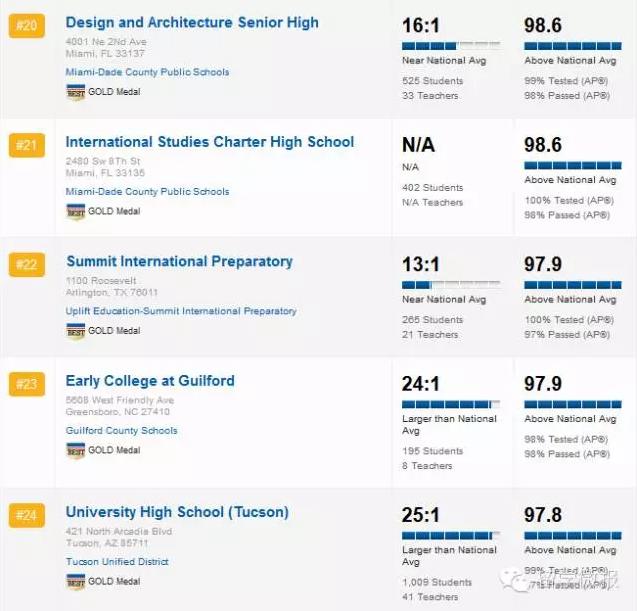Viewport: 637px width, 611px height.
Task: Open University High School (Tucson) page
Action: click(177, 512)
